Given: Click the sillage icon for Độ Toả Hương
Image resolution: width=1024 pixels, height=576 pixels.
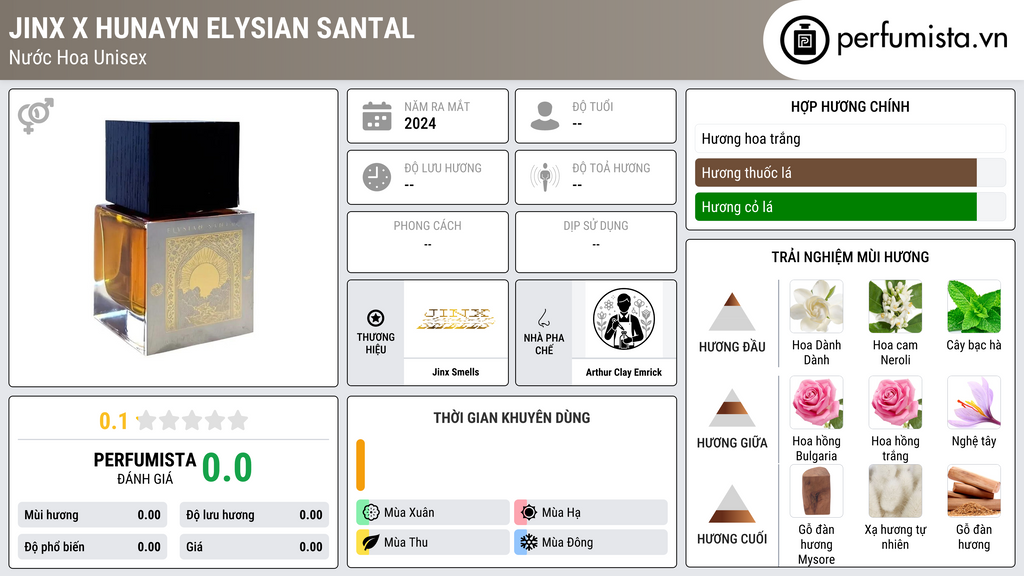Looking at the screenshot, I should click(545, 177).
